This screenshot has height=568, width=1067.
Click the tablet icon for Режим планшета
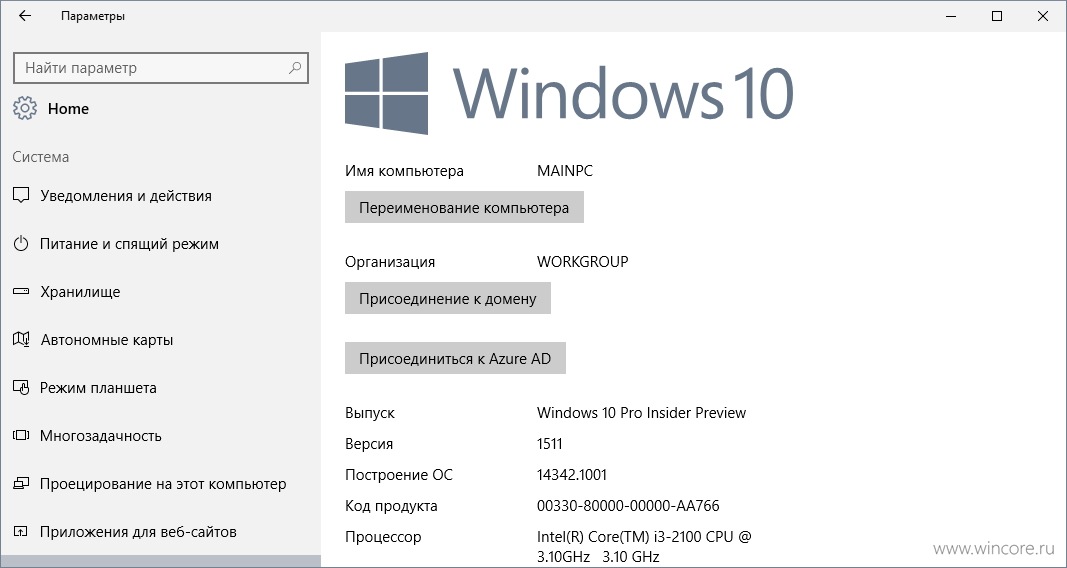(x=21, y=388)
